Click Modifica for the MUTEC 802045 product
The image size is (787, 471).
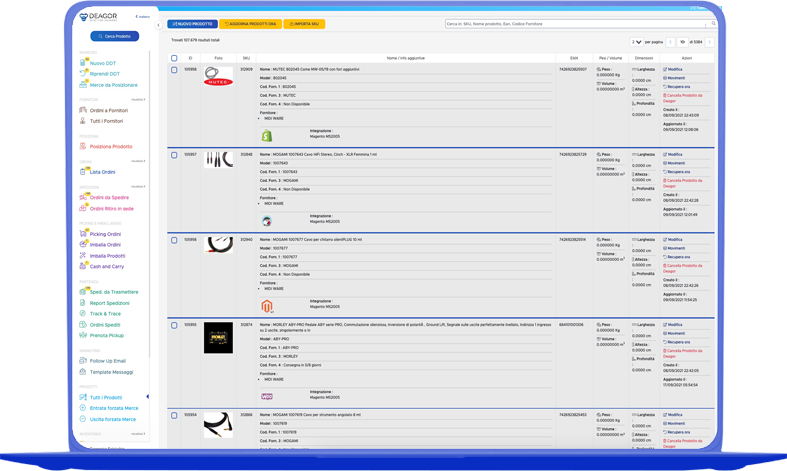coord(673,69)
